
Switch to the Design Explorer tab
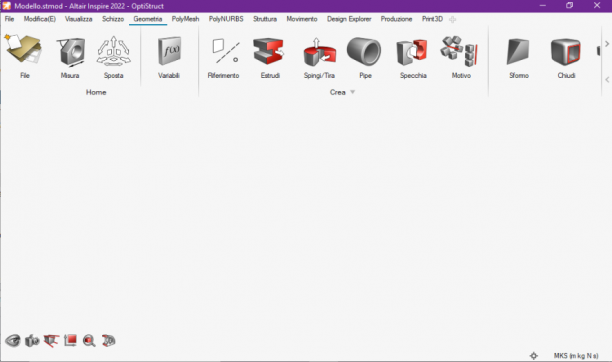pyautogui.click(x=349, y=19)
